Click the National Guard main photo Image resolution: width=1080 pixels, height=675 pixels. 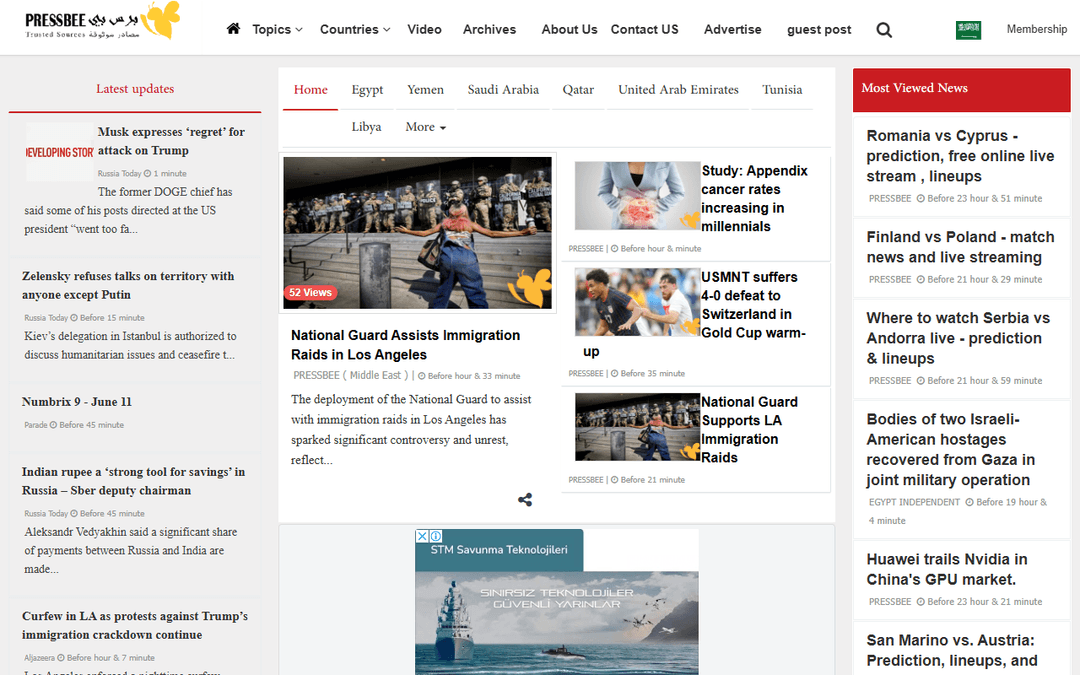click(417, 233)
